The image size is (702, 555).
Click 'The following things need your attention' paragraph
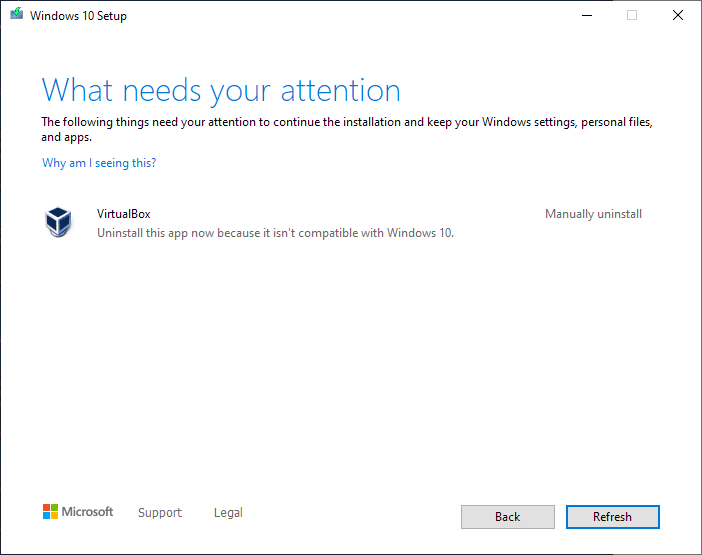347,129
